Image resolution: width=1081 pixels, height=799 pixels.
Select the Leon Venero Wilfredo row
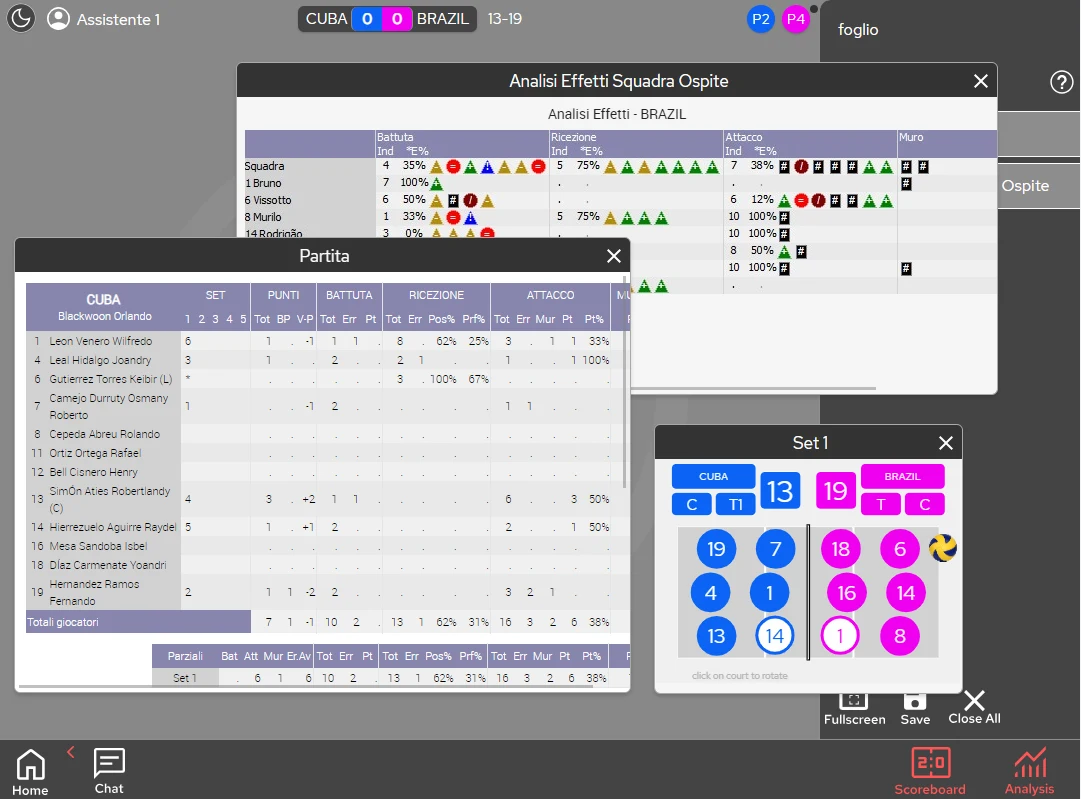coord(327,341)
